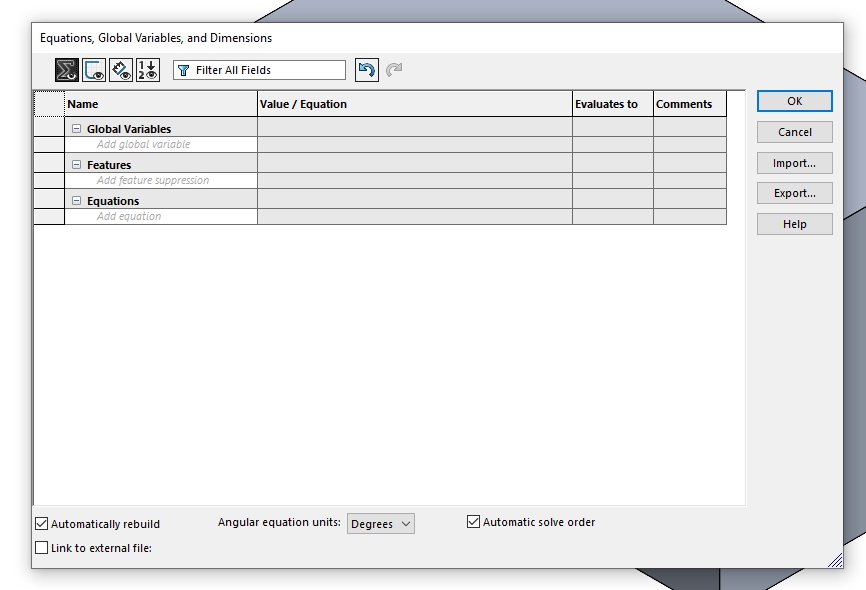The image size is (866, 590).
Task: Click in the Filter All Fields box
Action: click(x=259, y=70)
